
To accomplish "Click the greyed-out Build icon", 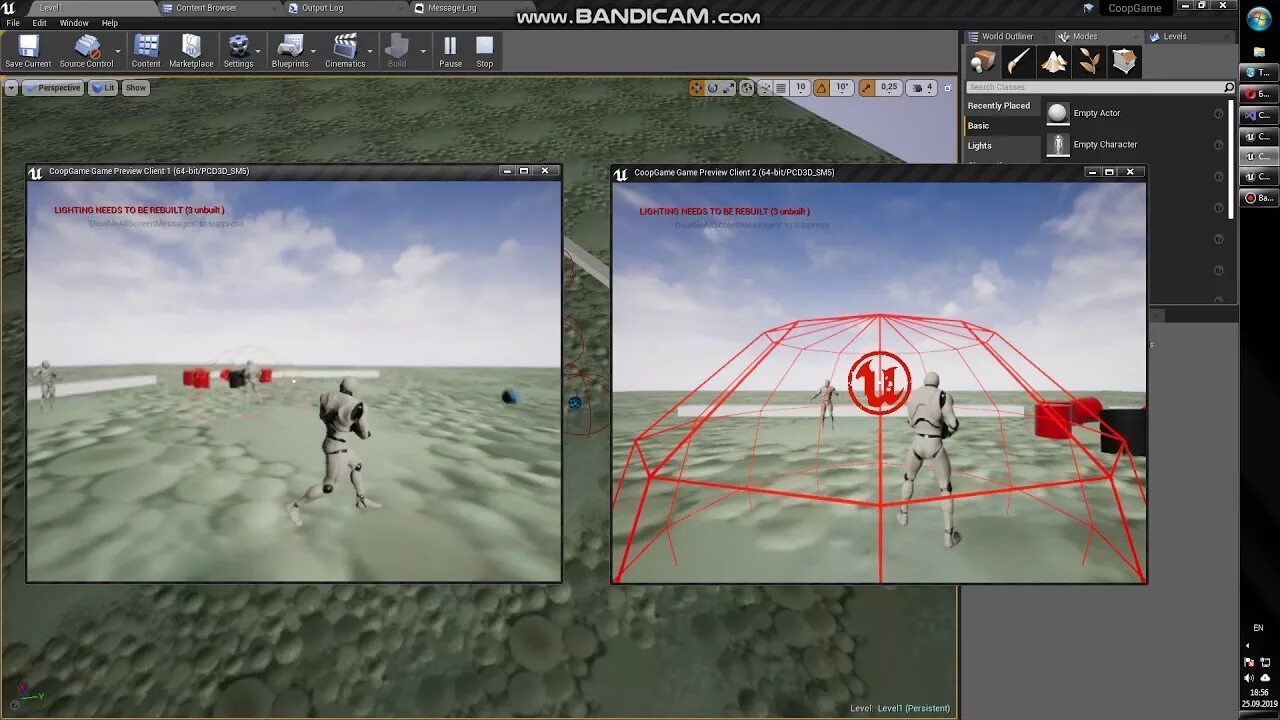I will [x=397, y=46].
